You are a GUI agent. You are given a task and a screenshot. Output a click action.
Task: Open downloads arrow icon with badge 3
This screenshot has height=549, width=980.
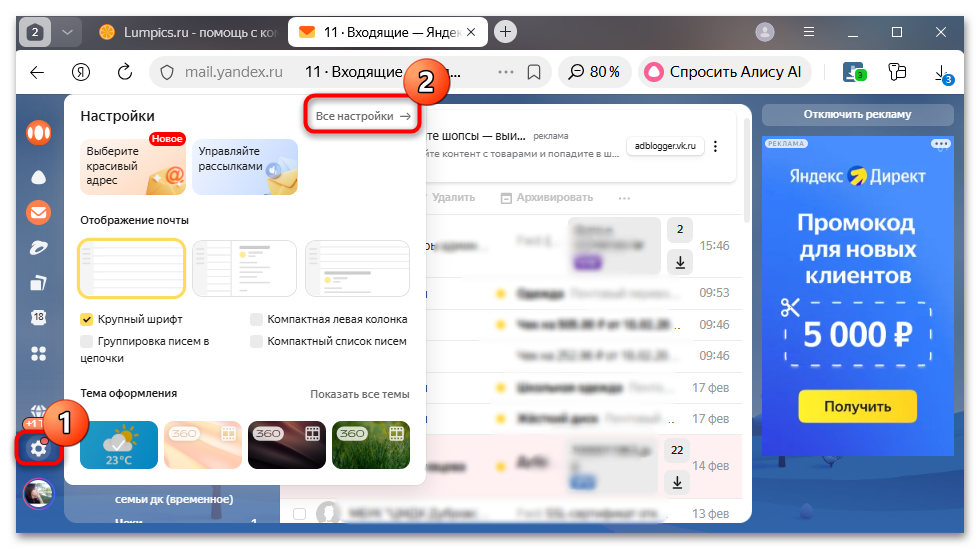(942, 74)
